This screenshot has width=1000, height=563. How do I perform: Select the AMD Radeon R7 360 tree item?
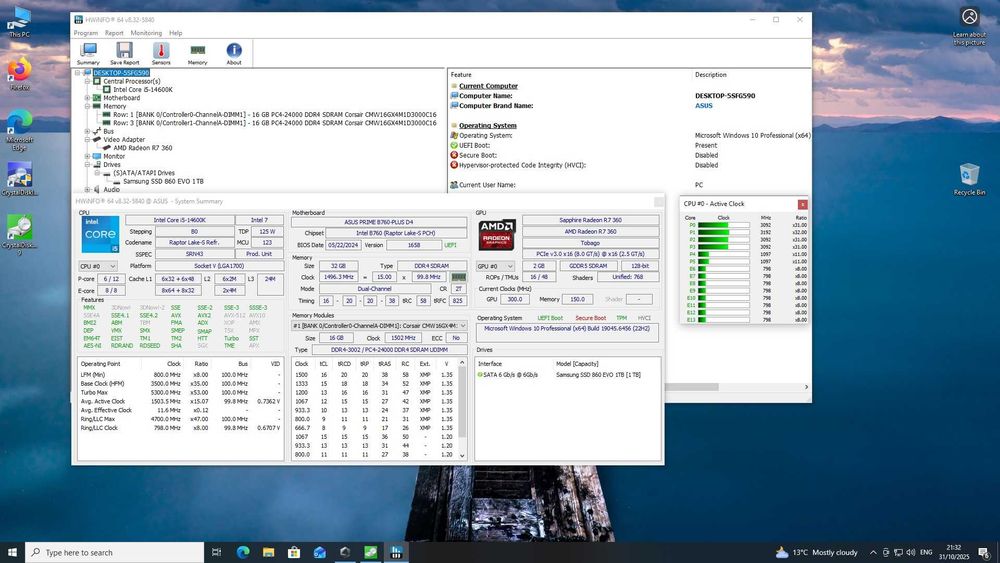[143, 148]
